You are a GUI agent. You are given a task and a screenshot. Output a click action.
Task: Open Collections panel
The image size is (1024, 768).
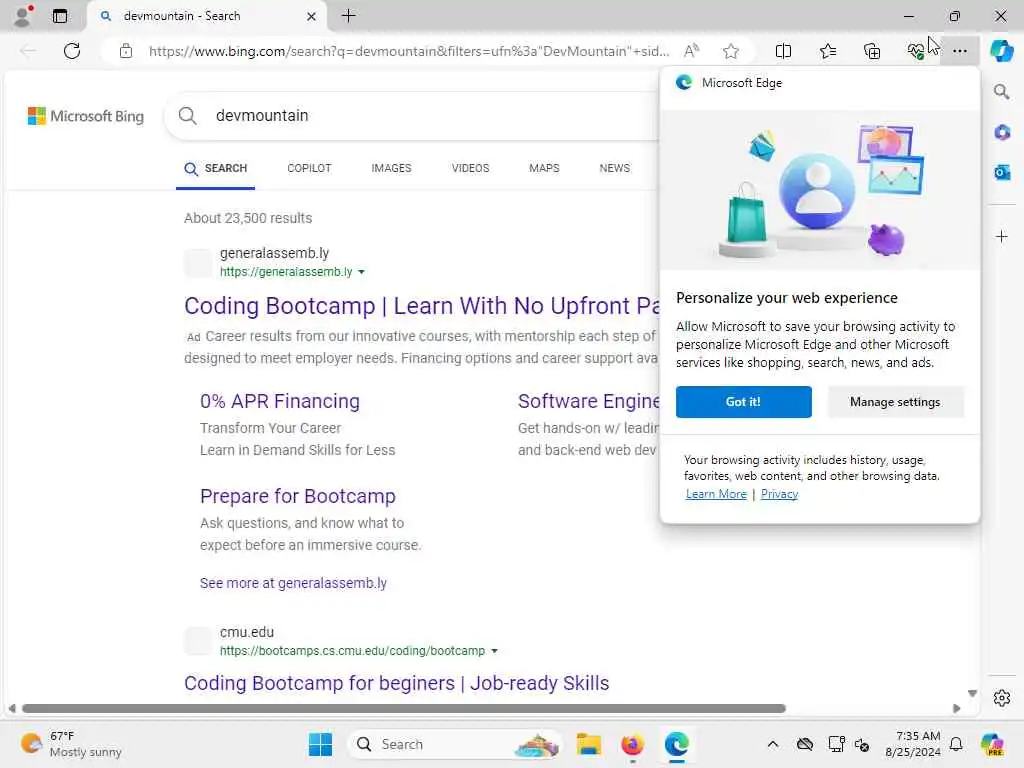point(872,51)
